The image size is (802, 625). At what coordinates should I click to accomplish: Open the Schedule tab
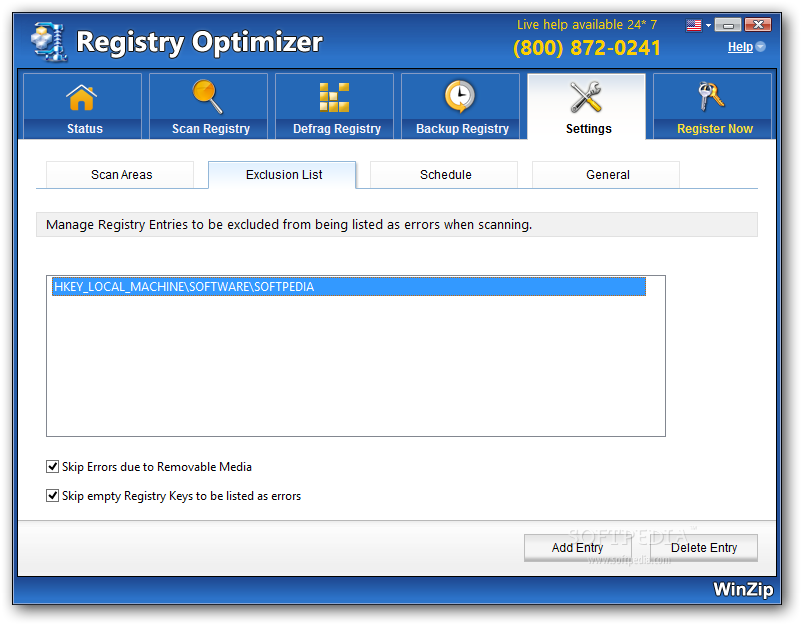(444, 175)
